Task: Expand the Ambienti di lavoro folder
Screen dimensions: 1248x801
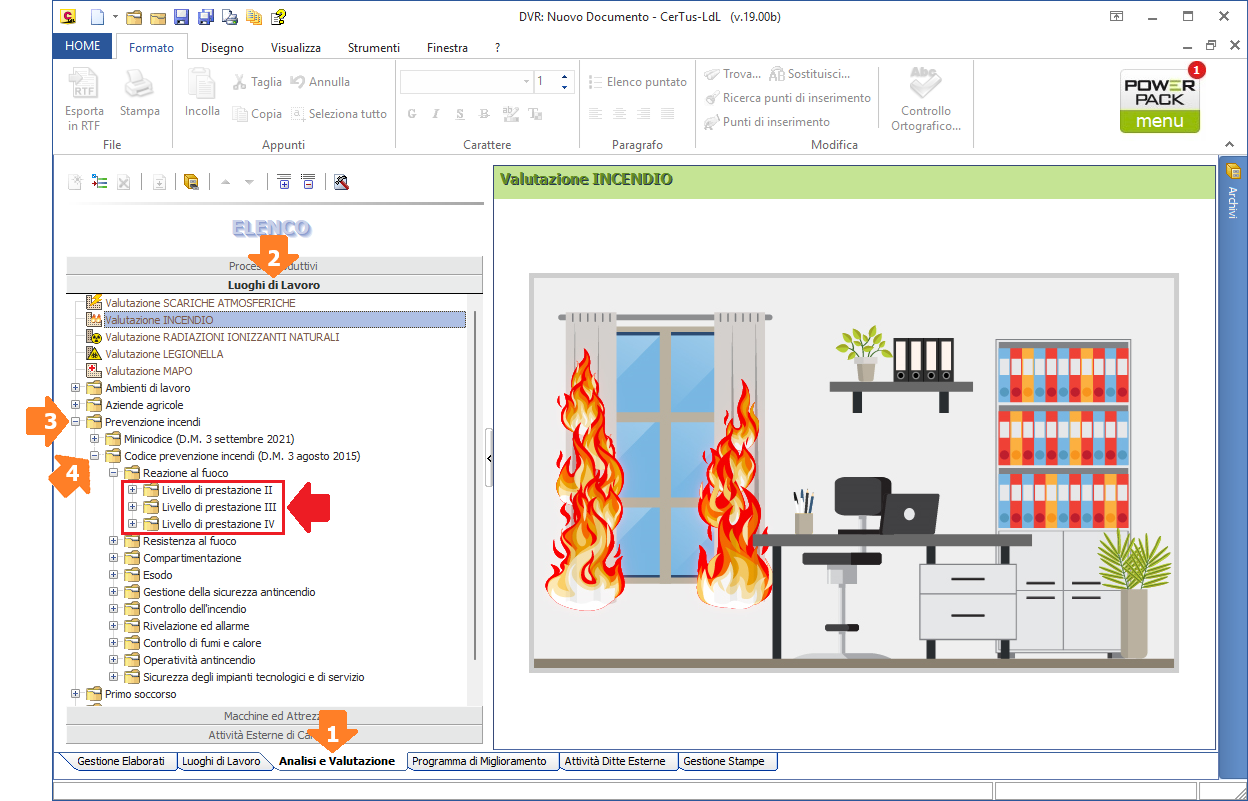Action: coord(76,388)
